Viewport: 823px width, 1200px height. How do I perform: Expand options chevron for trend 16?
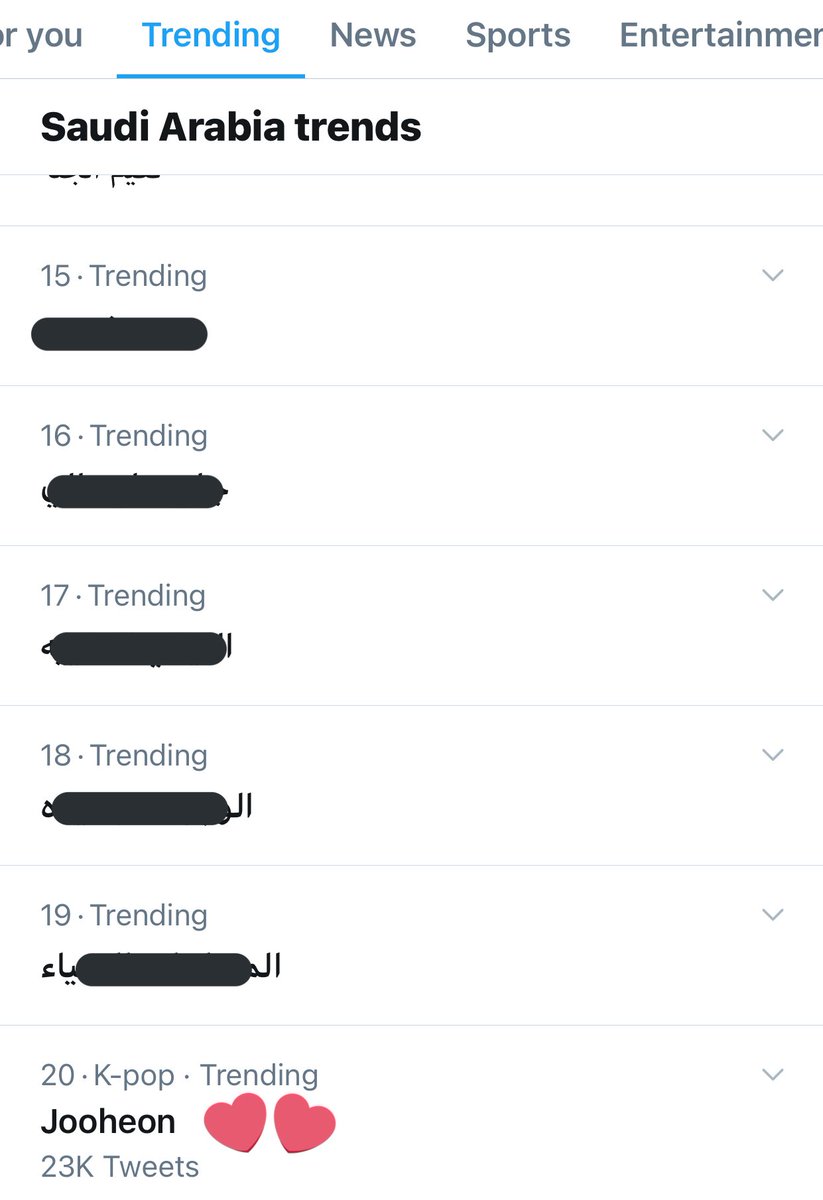coord(772,435)
